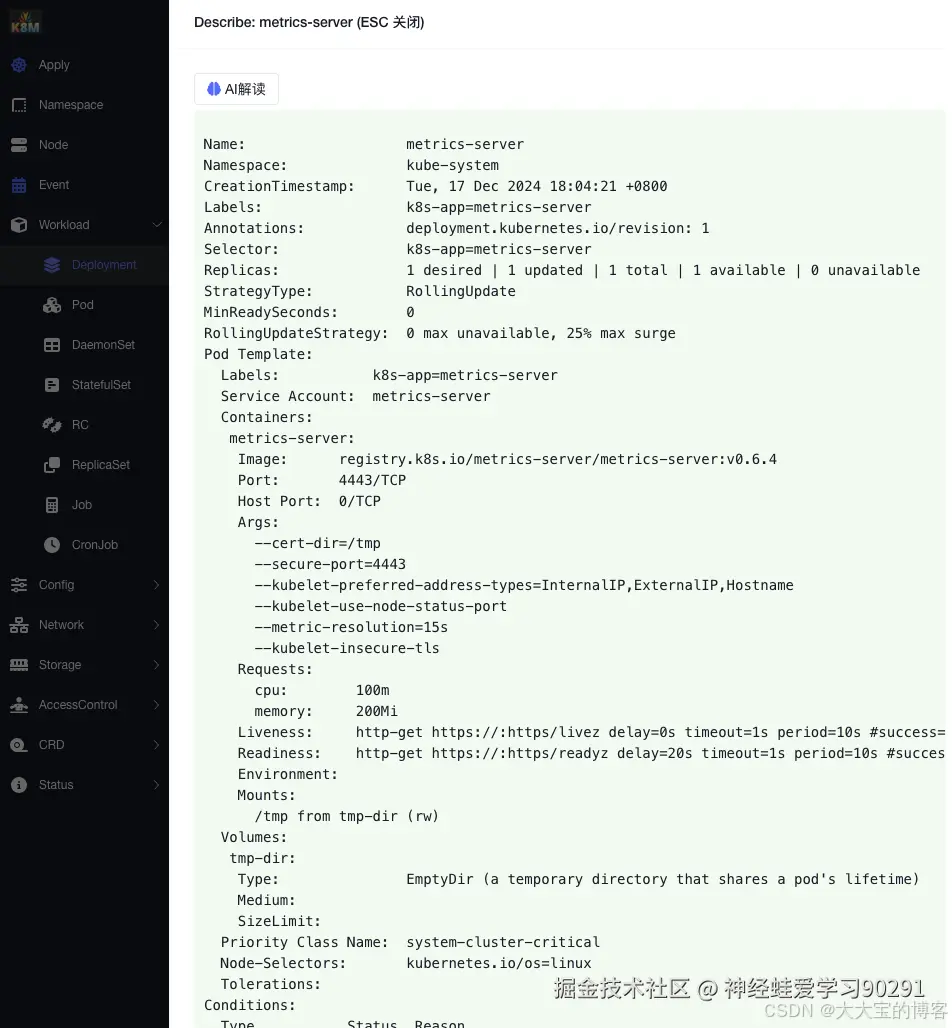952x1028 pixels.
Task: Click the Workload cube icon
Action: (19, 225)
